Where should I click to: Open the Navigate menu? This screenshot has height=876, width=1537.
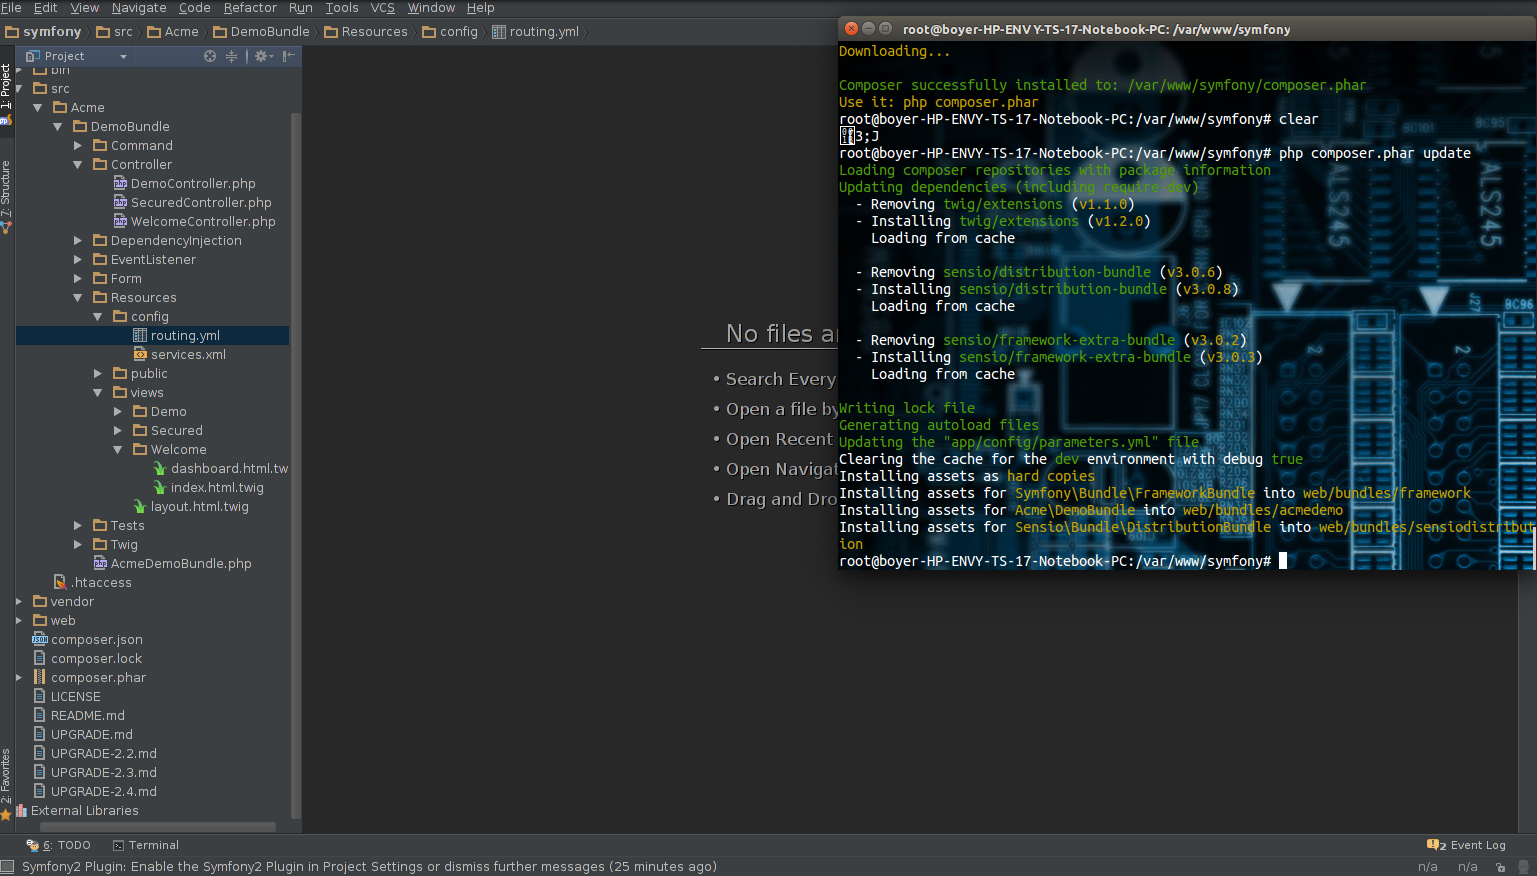[139, 8]
